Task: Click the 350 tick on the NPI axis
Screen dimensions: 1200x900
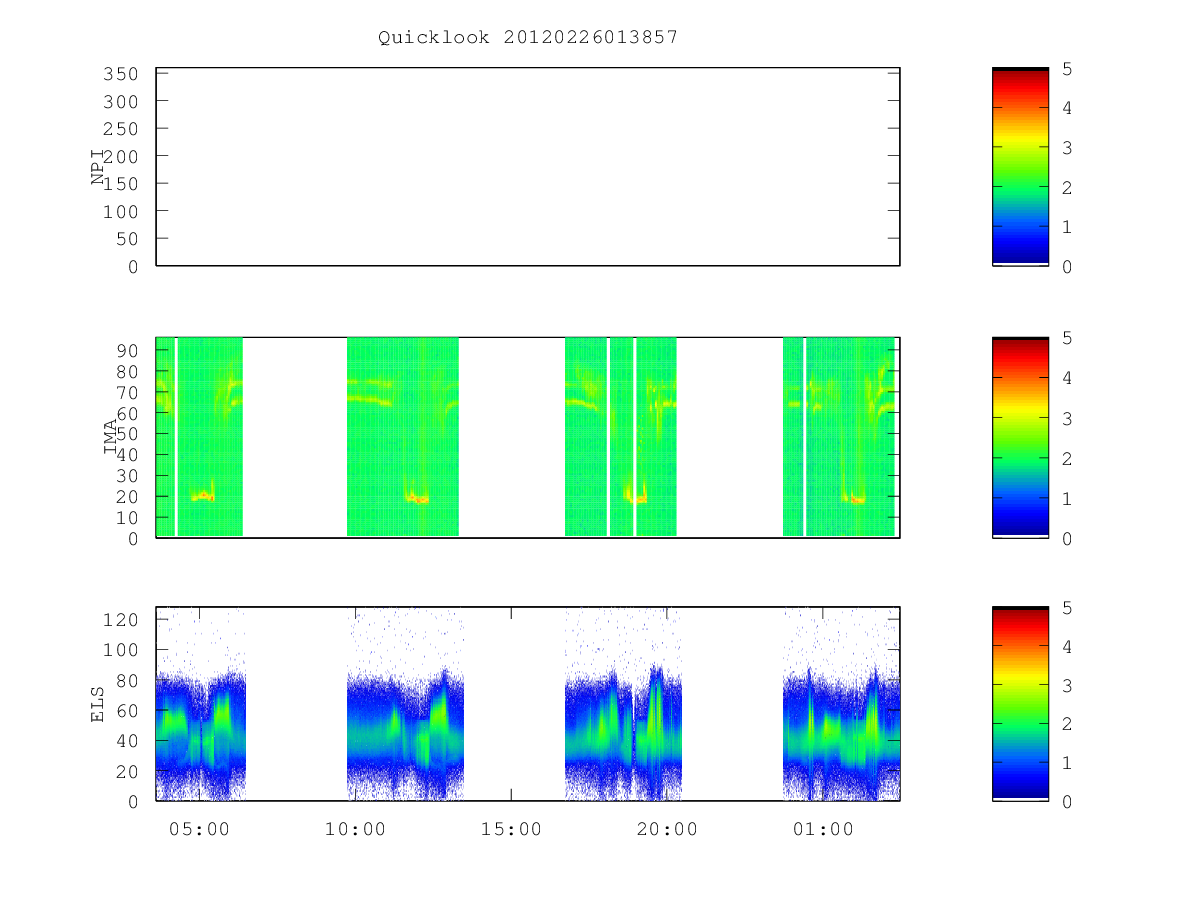Action: [x=120, y=74]
